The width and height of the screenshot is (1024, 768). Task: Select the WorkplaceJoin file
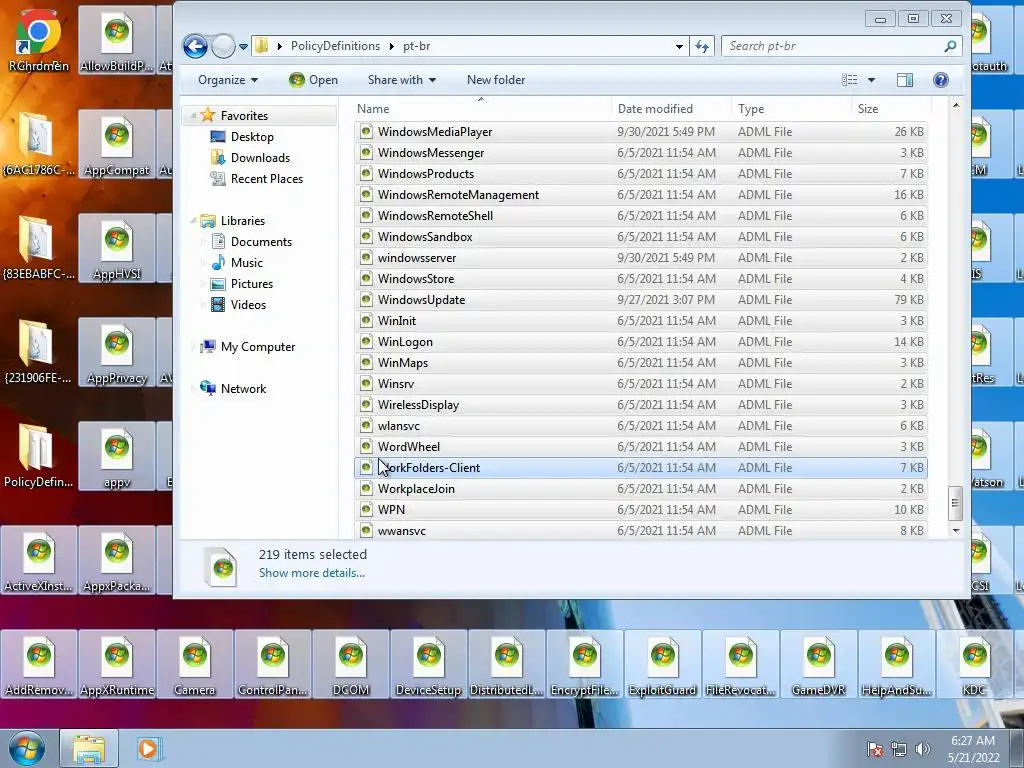pos(640,488)
